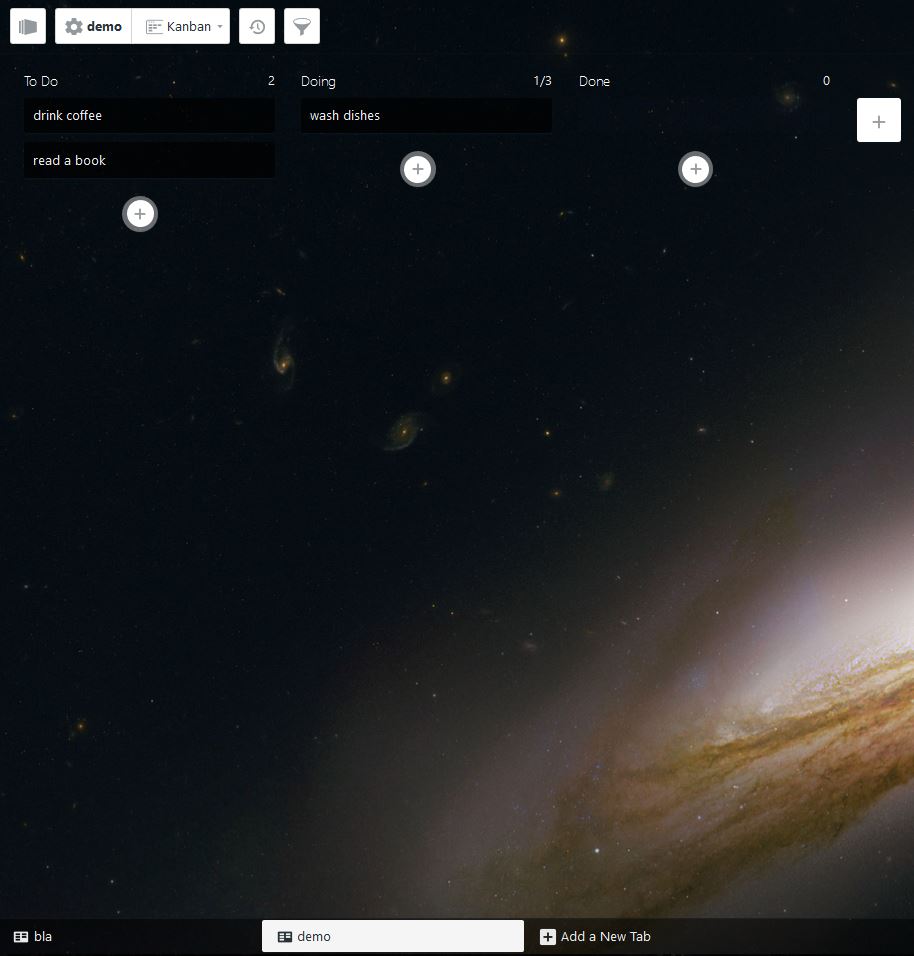Click the board icon on the bla tab
This screenshot has width=914, height=956.
pyautogui.click(x=21, y=936)
